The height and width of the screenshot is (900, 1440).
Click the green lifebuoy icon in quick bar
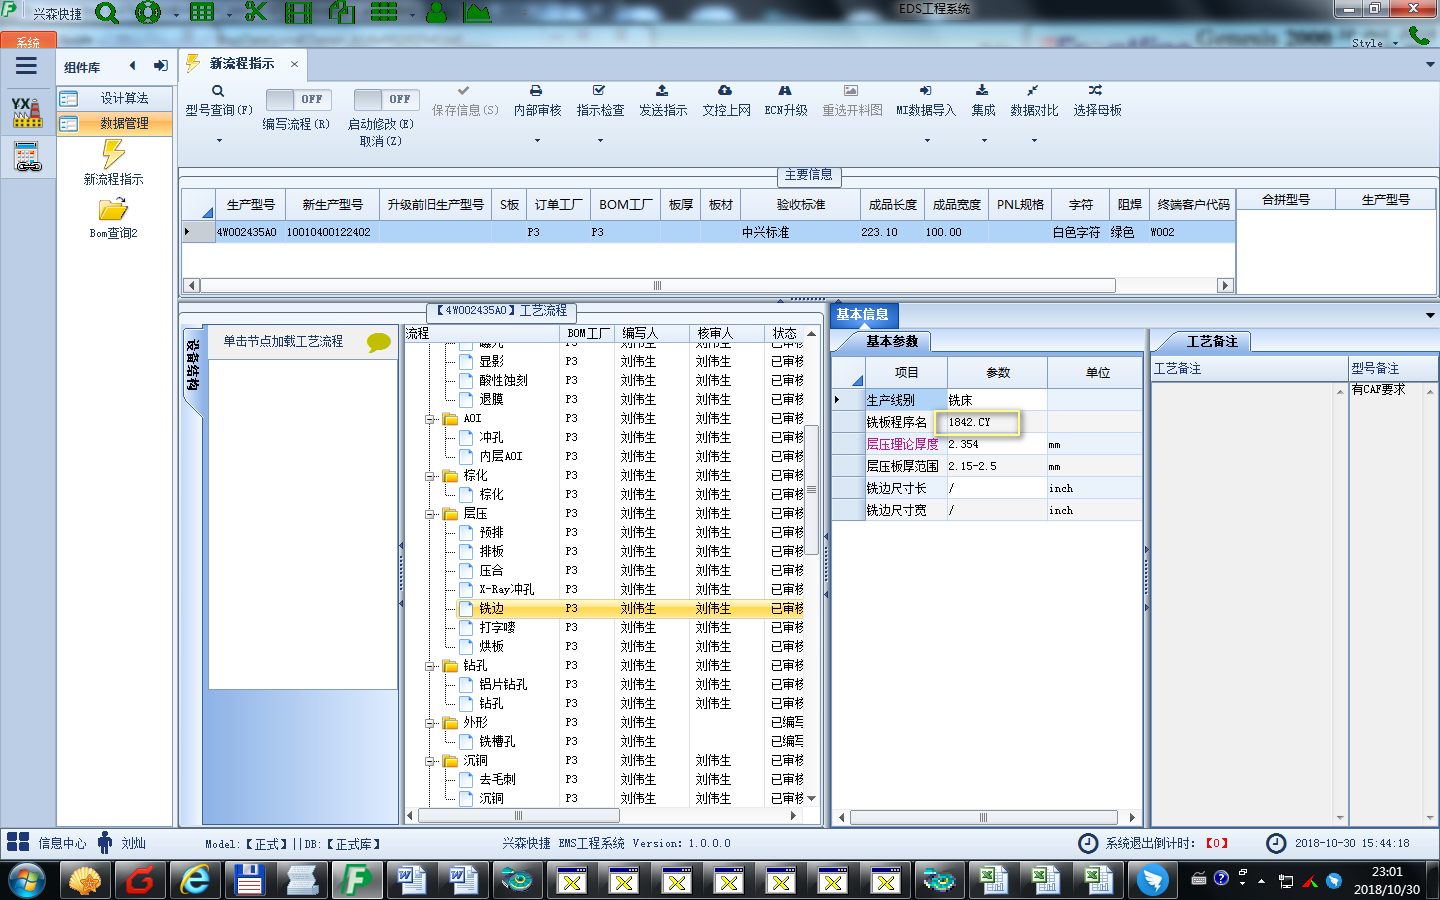(x=148, y=13)
